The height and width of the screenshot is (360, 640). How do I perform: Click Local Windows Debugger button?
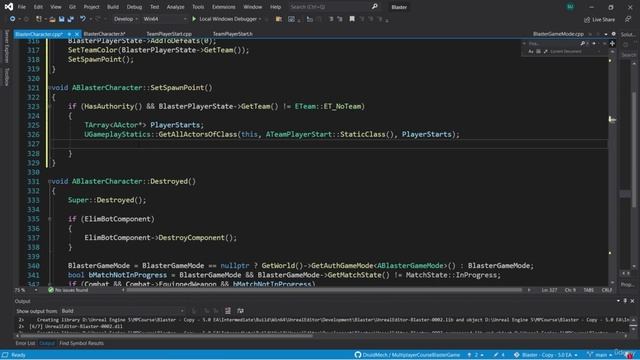coord(228,19)
